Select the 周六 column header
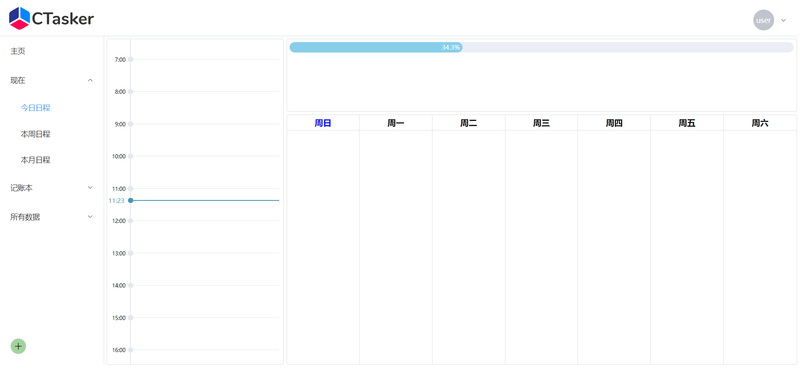The height and width of the screenshot is (370, 800). [x=760, y=123]
